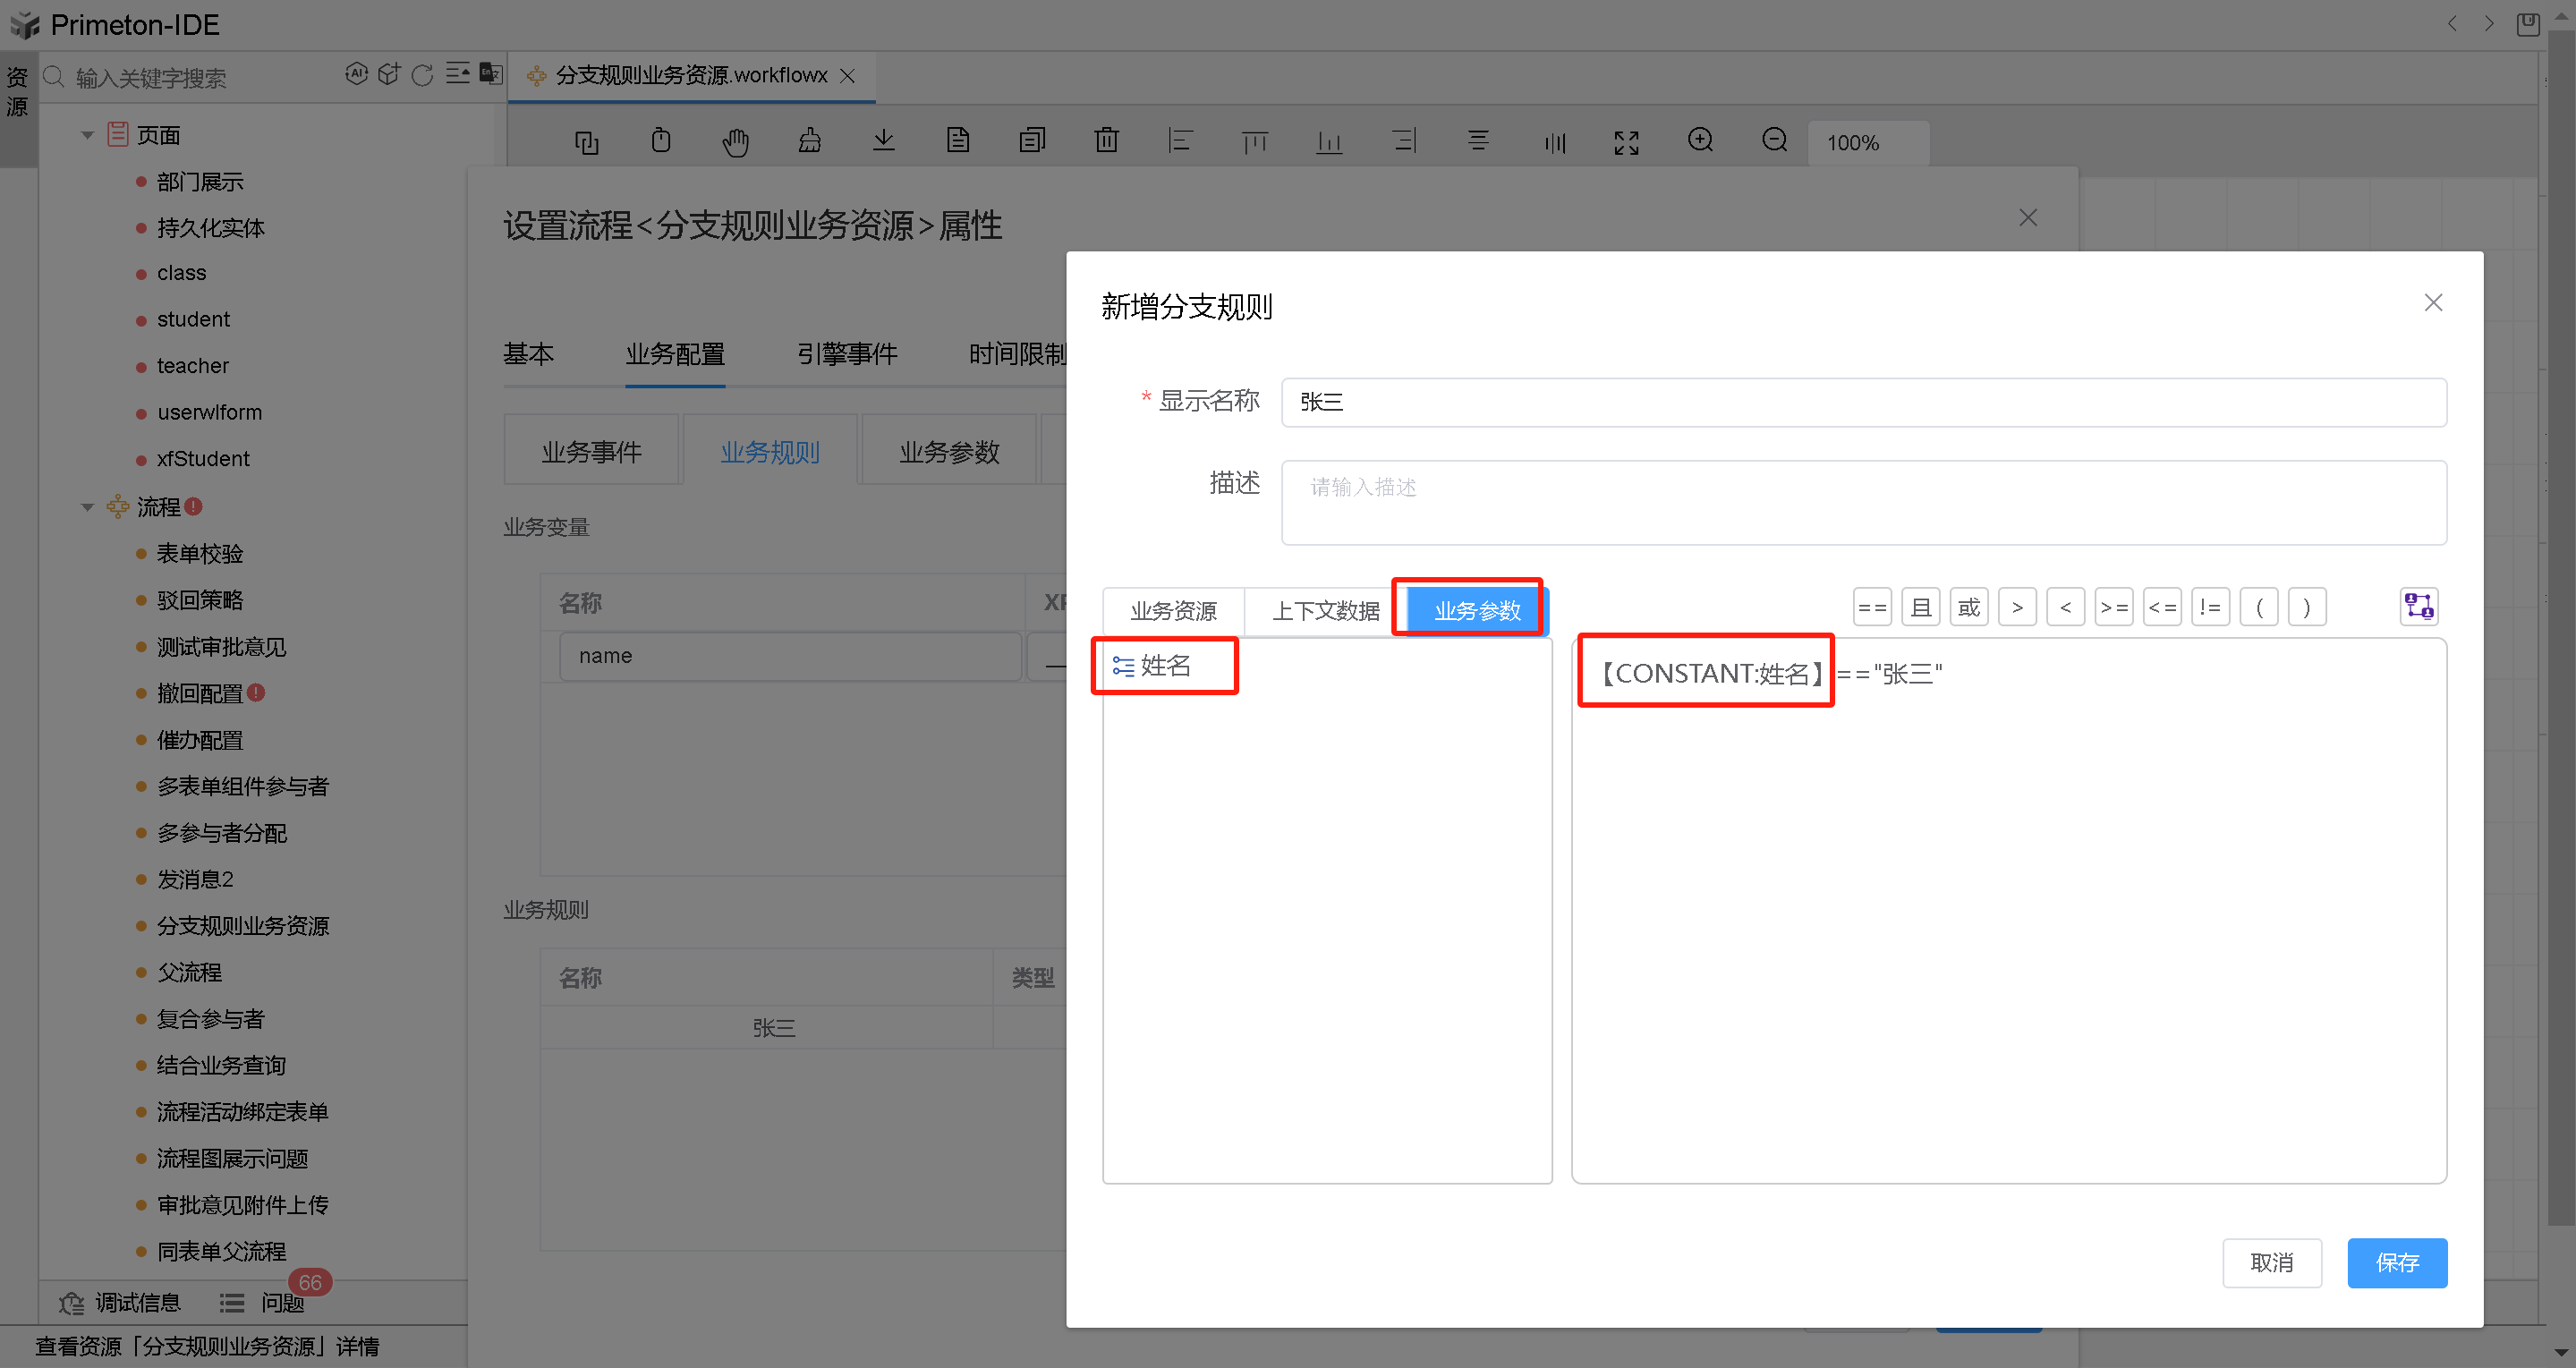This screenshot has height=1368, width=2576.
Task: Click the 描述 description text area
Action: pos(1863,502)
